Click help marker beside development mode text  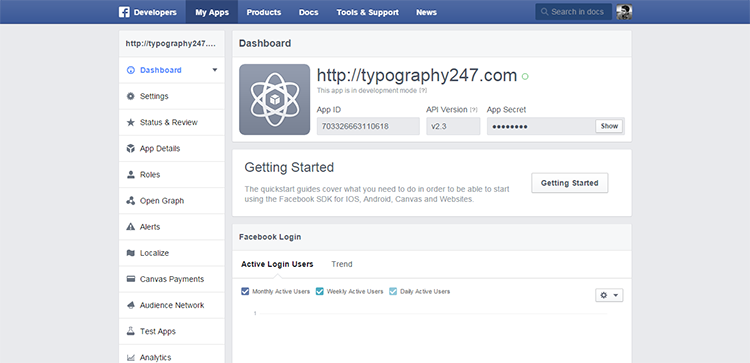[x=423, y=90]
